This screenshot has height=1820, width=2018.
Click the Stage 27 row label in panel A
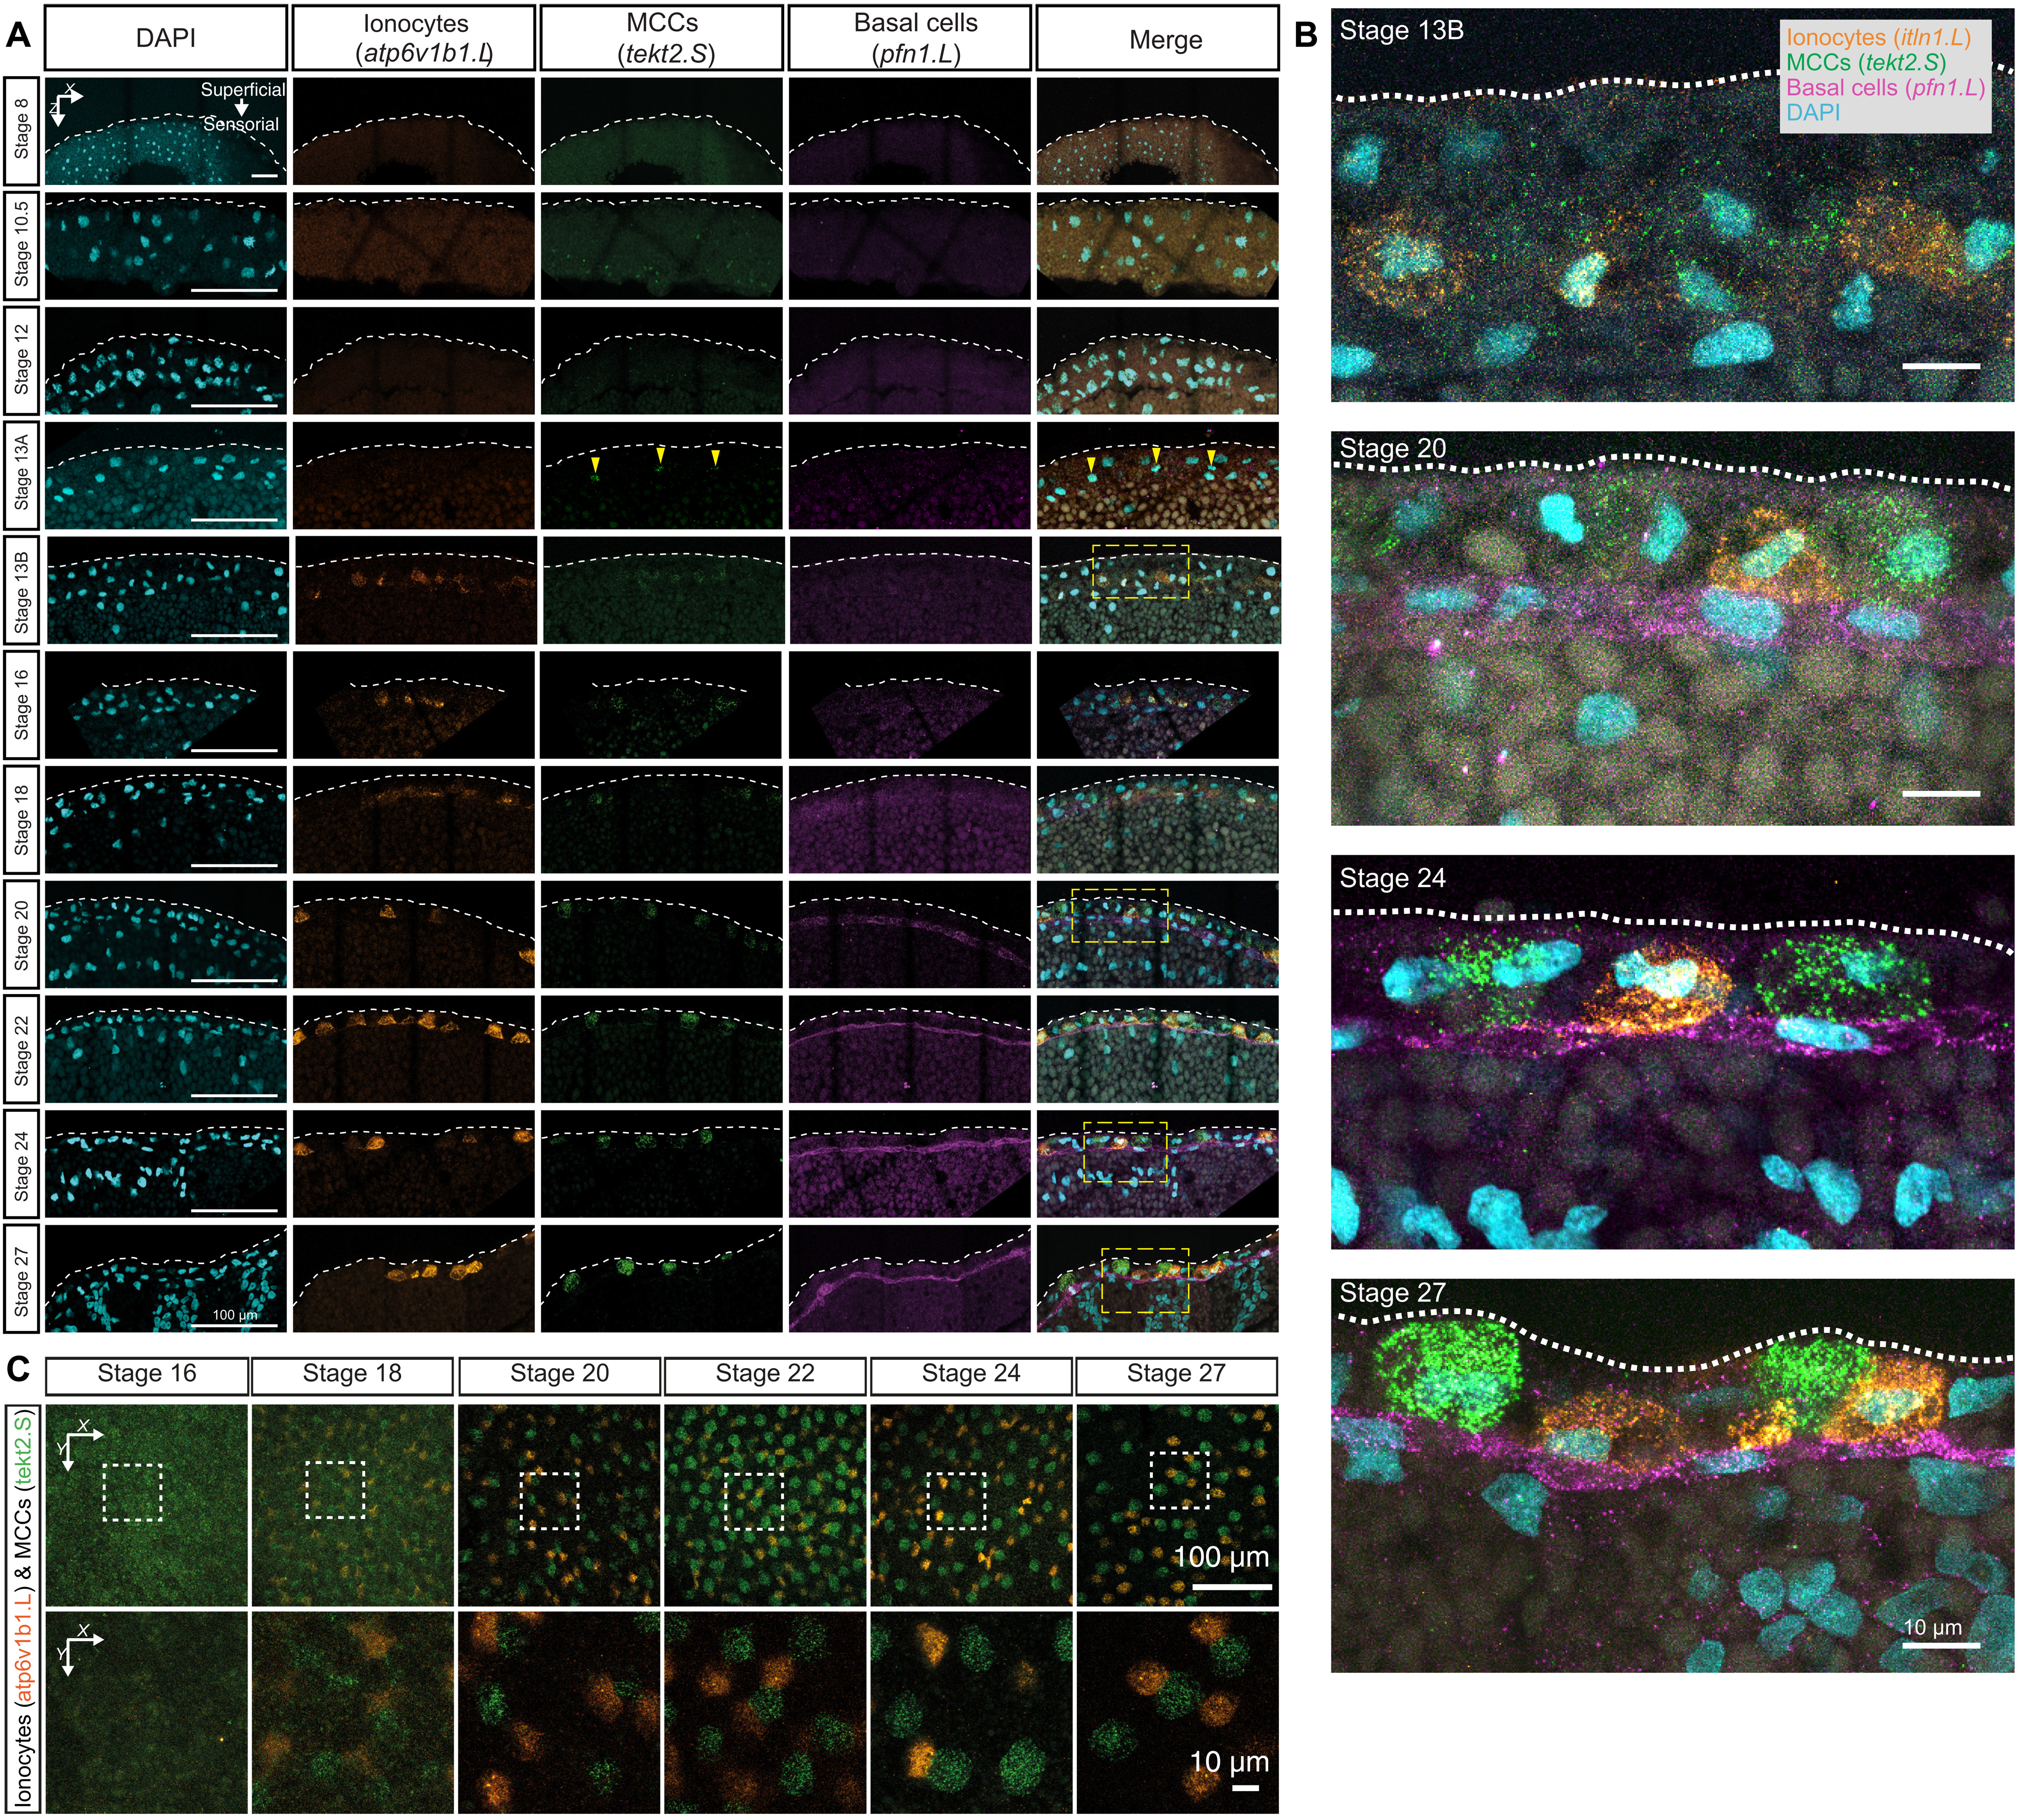pyautogui.click(x=21, y=1279)
